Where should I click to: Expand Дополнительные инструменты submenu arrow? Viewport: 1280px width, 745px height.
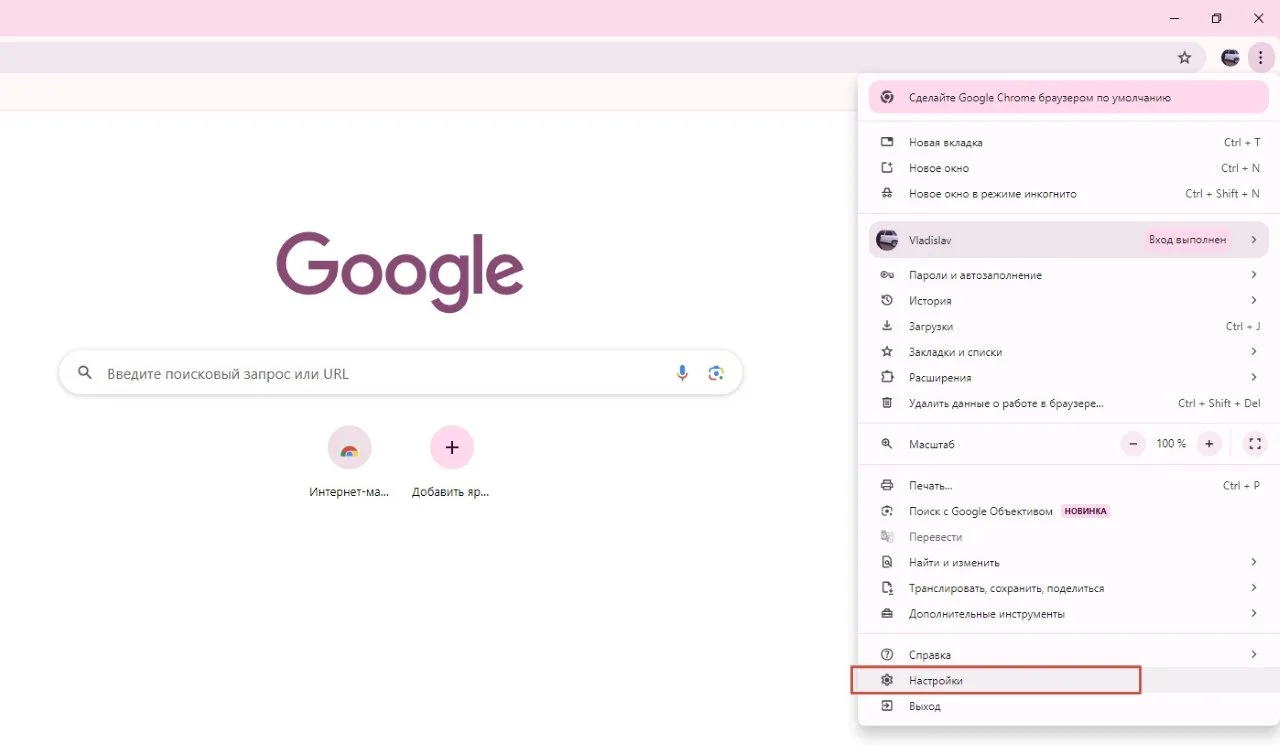(1254, 613)
